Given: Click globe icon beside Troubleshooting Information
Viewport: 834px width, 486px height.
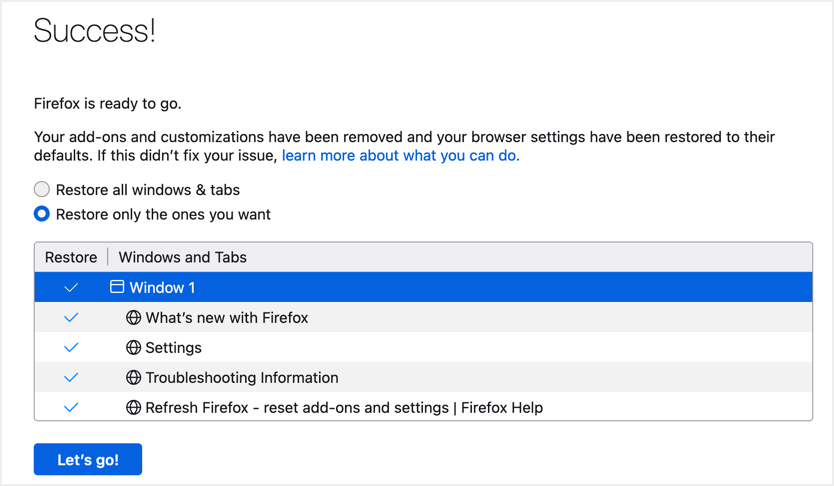Looking at the screenshot, I should (x=133, y=378).
